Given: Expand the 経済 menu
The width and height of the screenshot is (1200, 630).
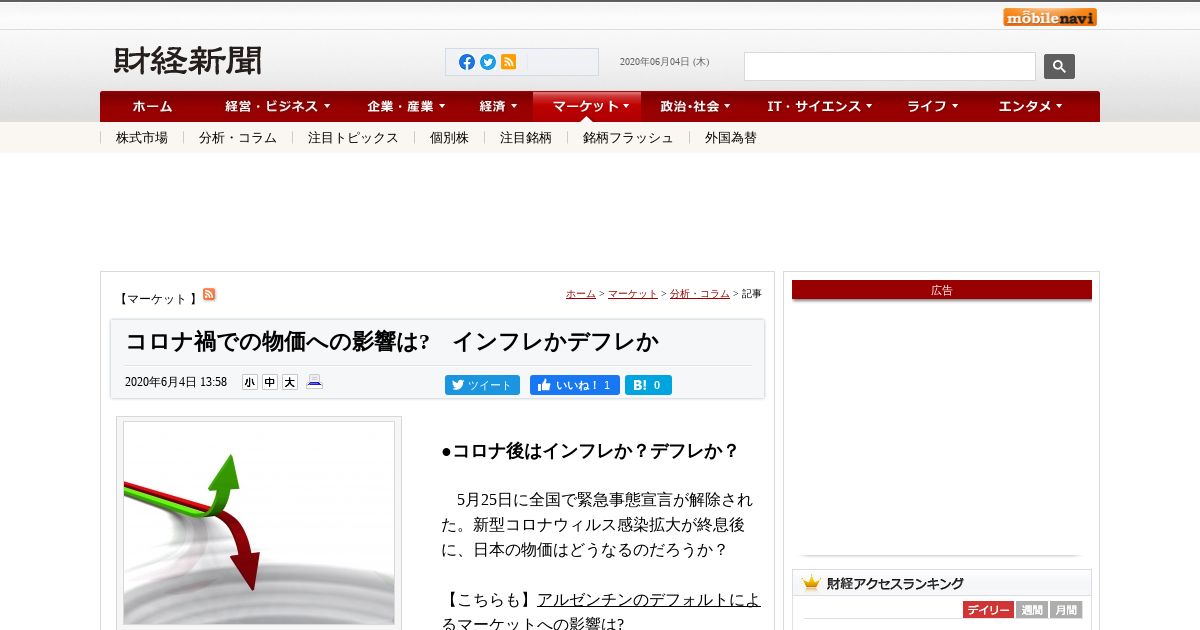Looking at the screenshot, I should tap(497, 106).
